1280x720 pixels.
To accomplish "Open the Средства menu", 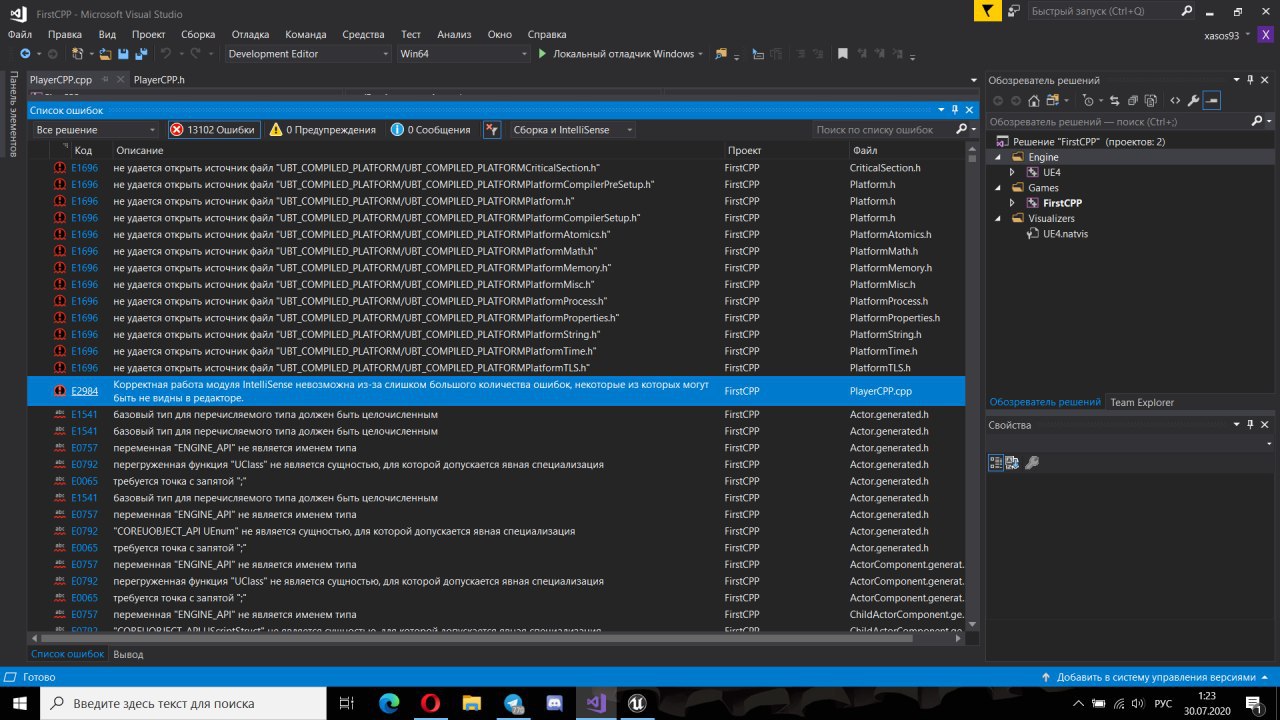I will click(x=363, y=34).
